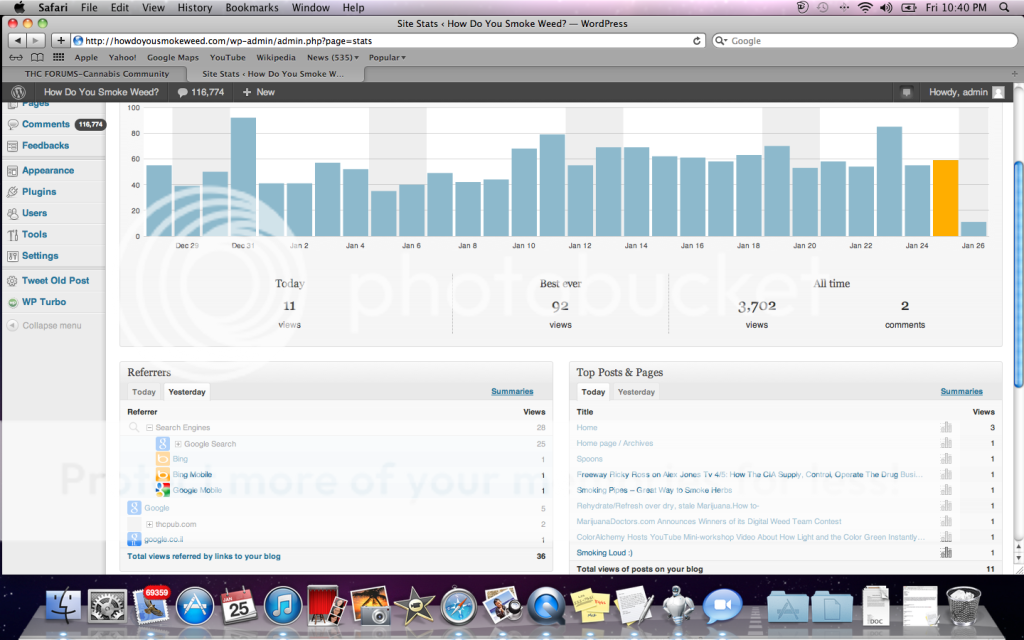This screenshot has height=640, width=1024.
Task: Click the Google search field
Action: pyautogui.click(x=865, y=40)
